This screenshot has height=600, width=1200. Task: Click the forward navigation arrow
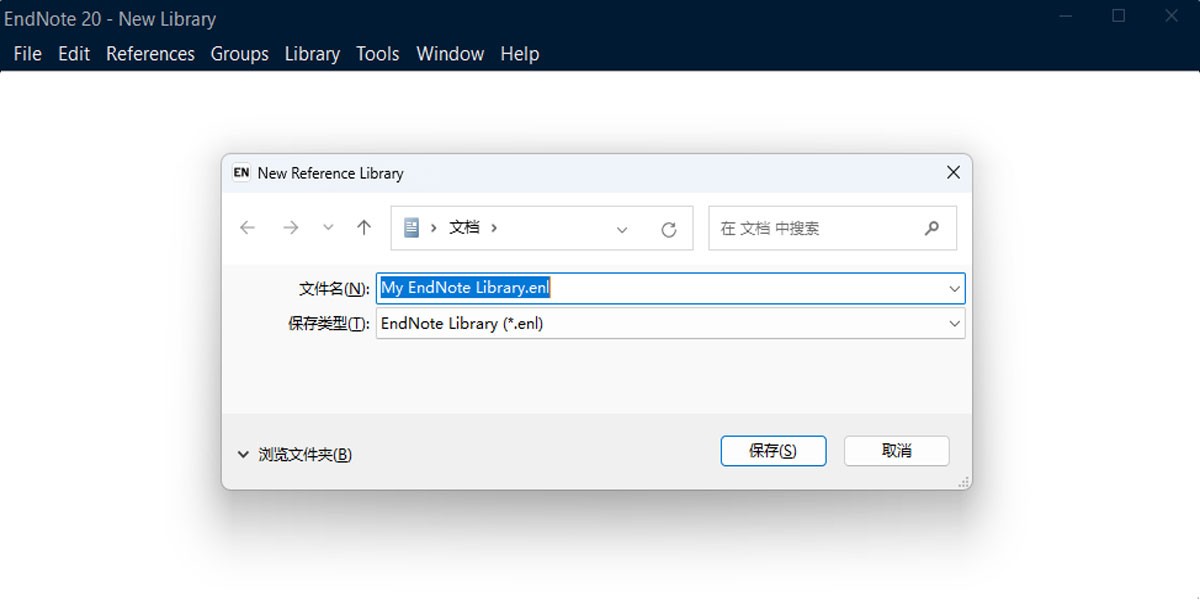click(291, 228)
